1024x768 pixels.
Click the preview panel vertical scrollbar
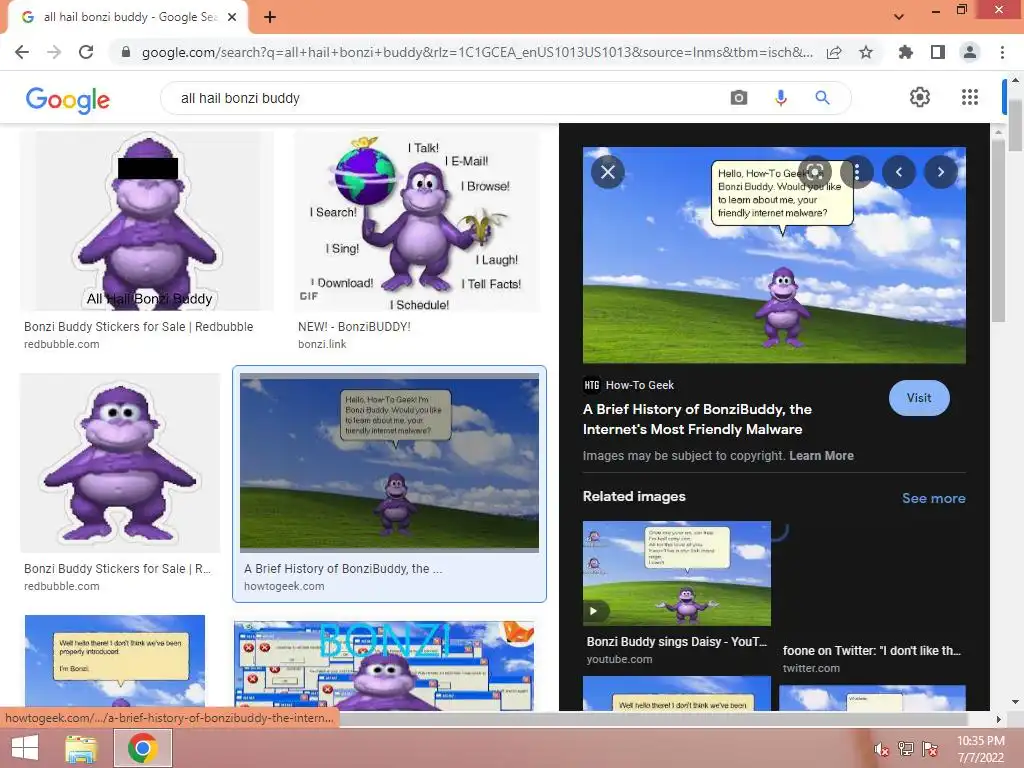[997, 229]
